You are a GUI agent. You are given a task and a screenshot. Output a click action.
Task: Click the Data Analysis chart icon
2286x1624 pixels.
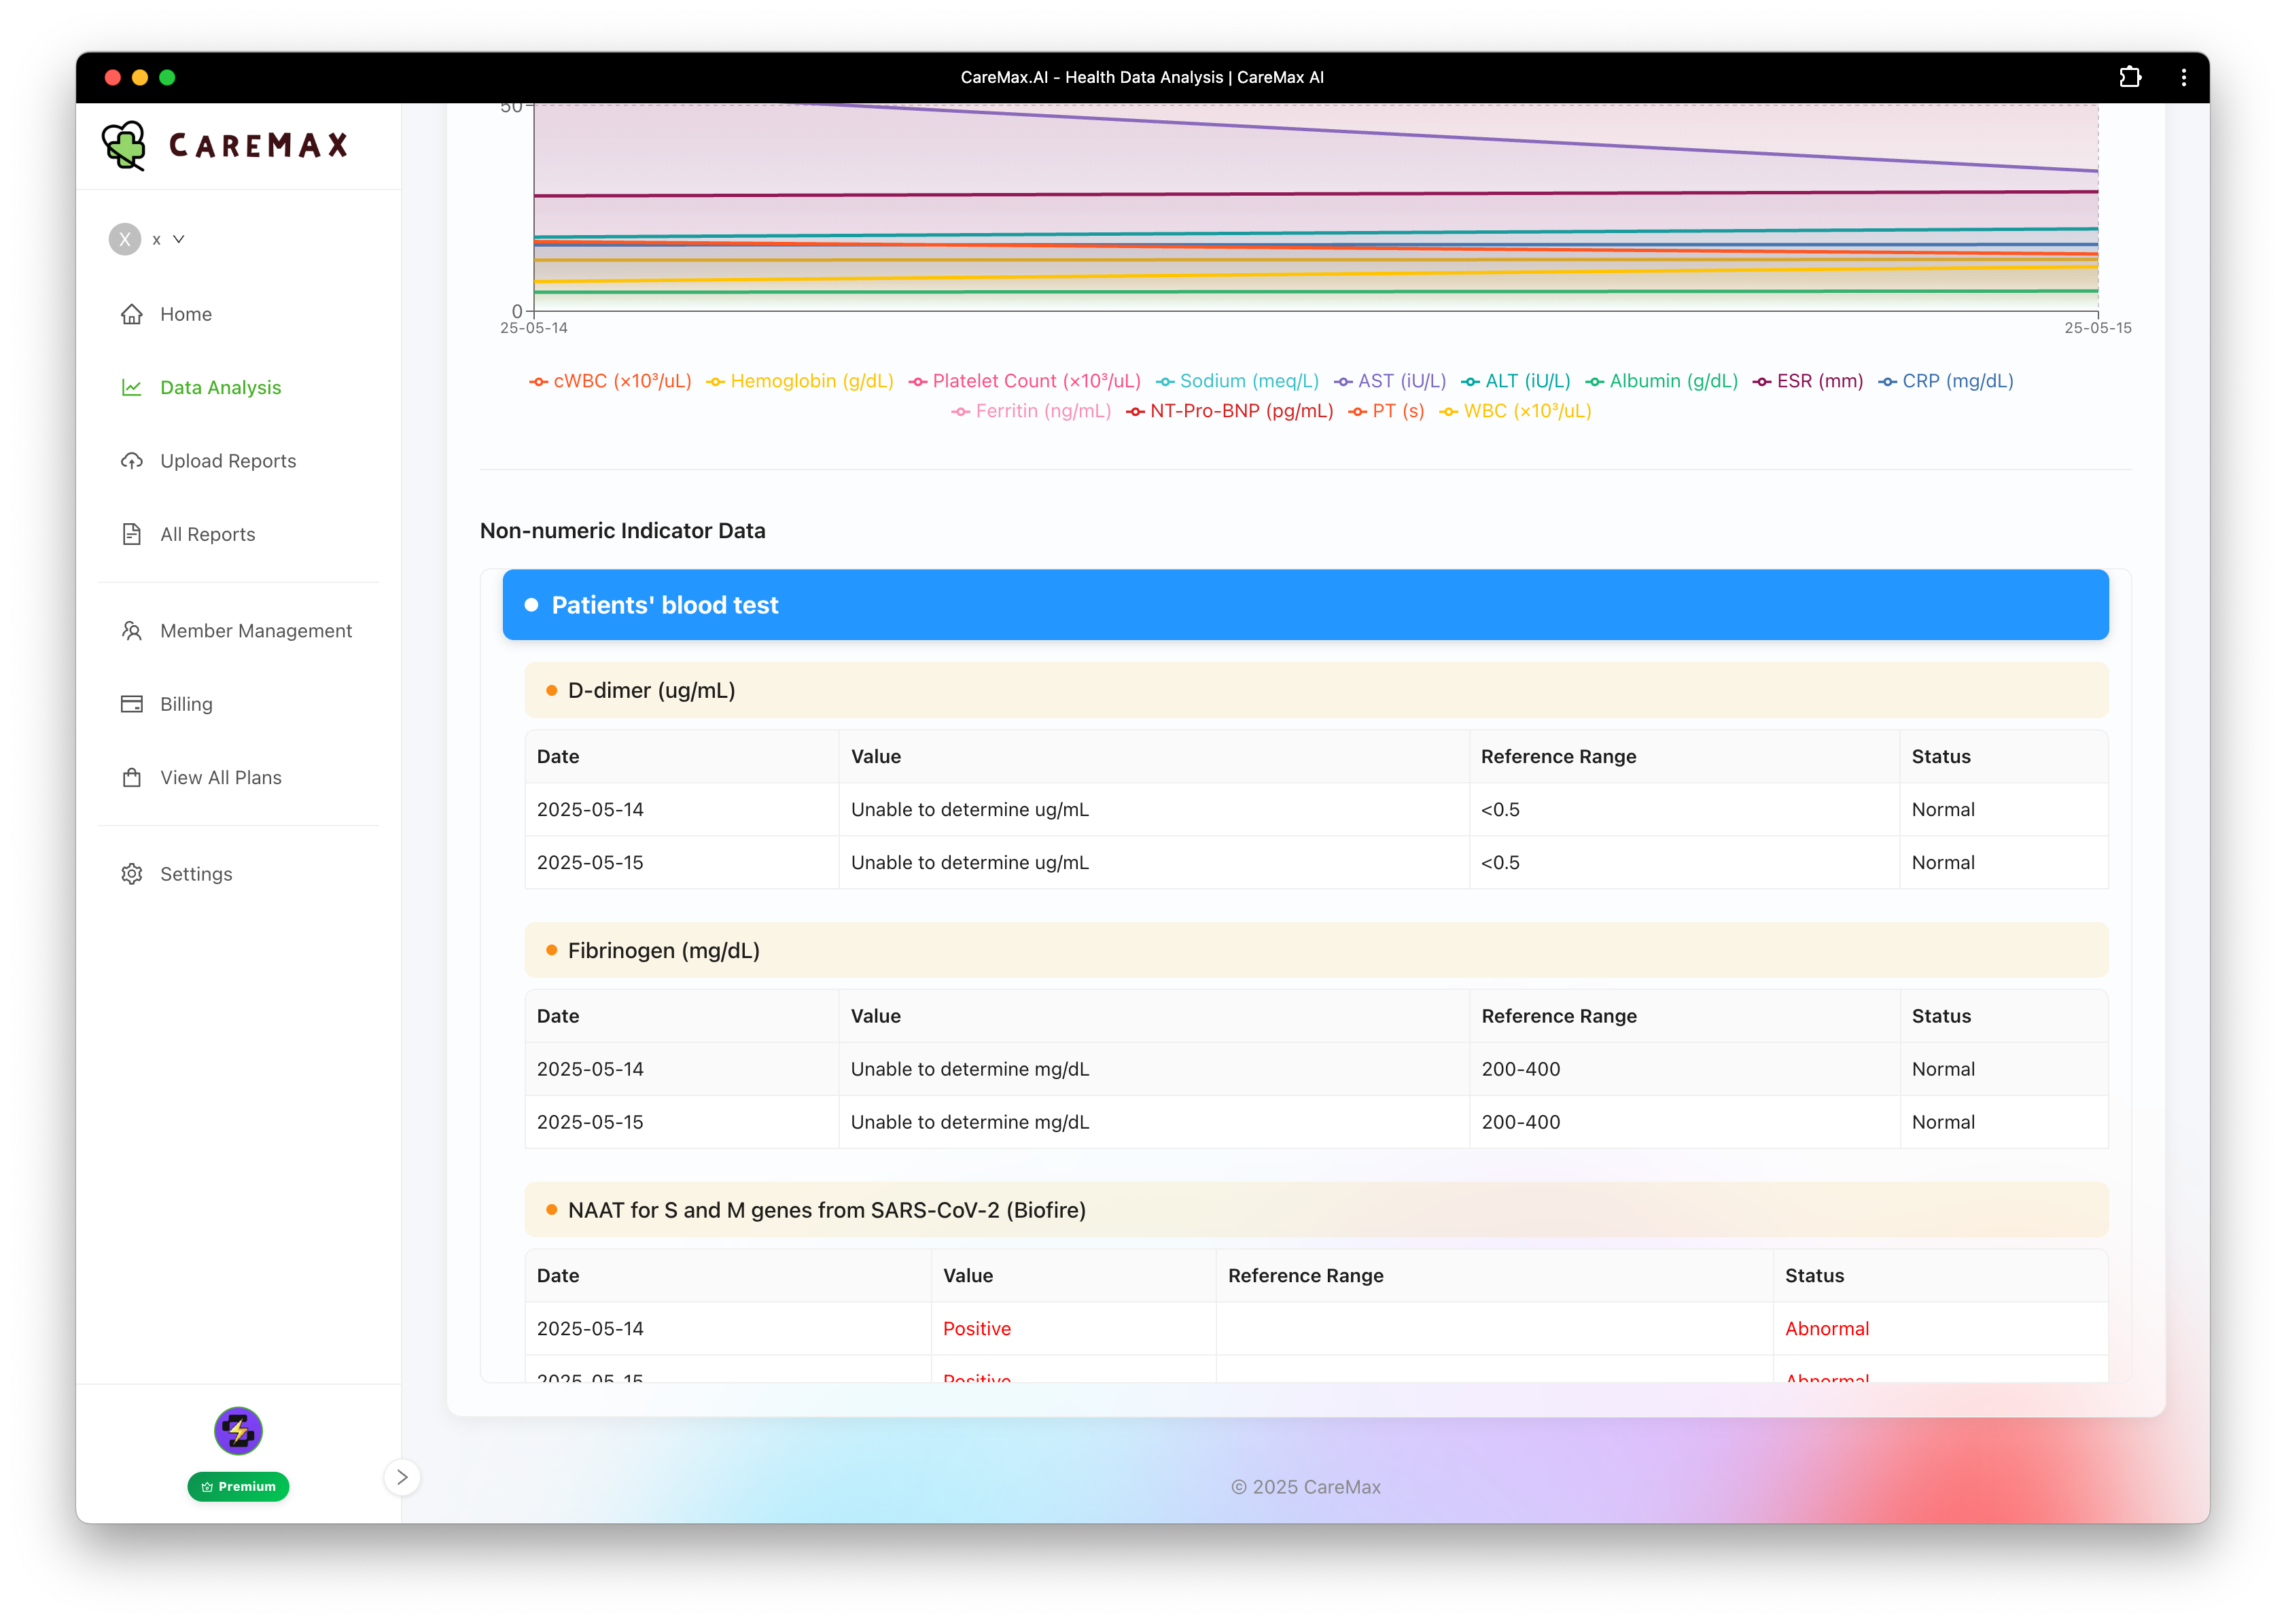point(131,387)
